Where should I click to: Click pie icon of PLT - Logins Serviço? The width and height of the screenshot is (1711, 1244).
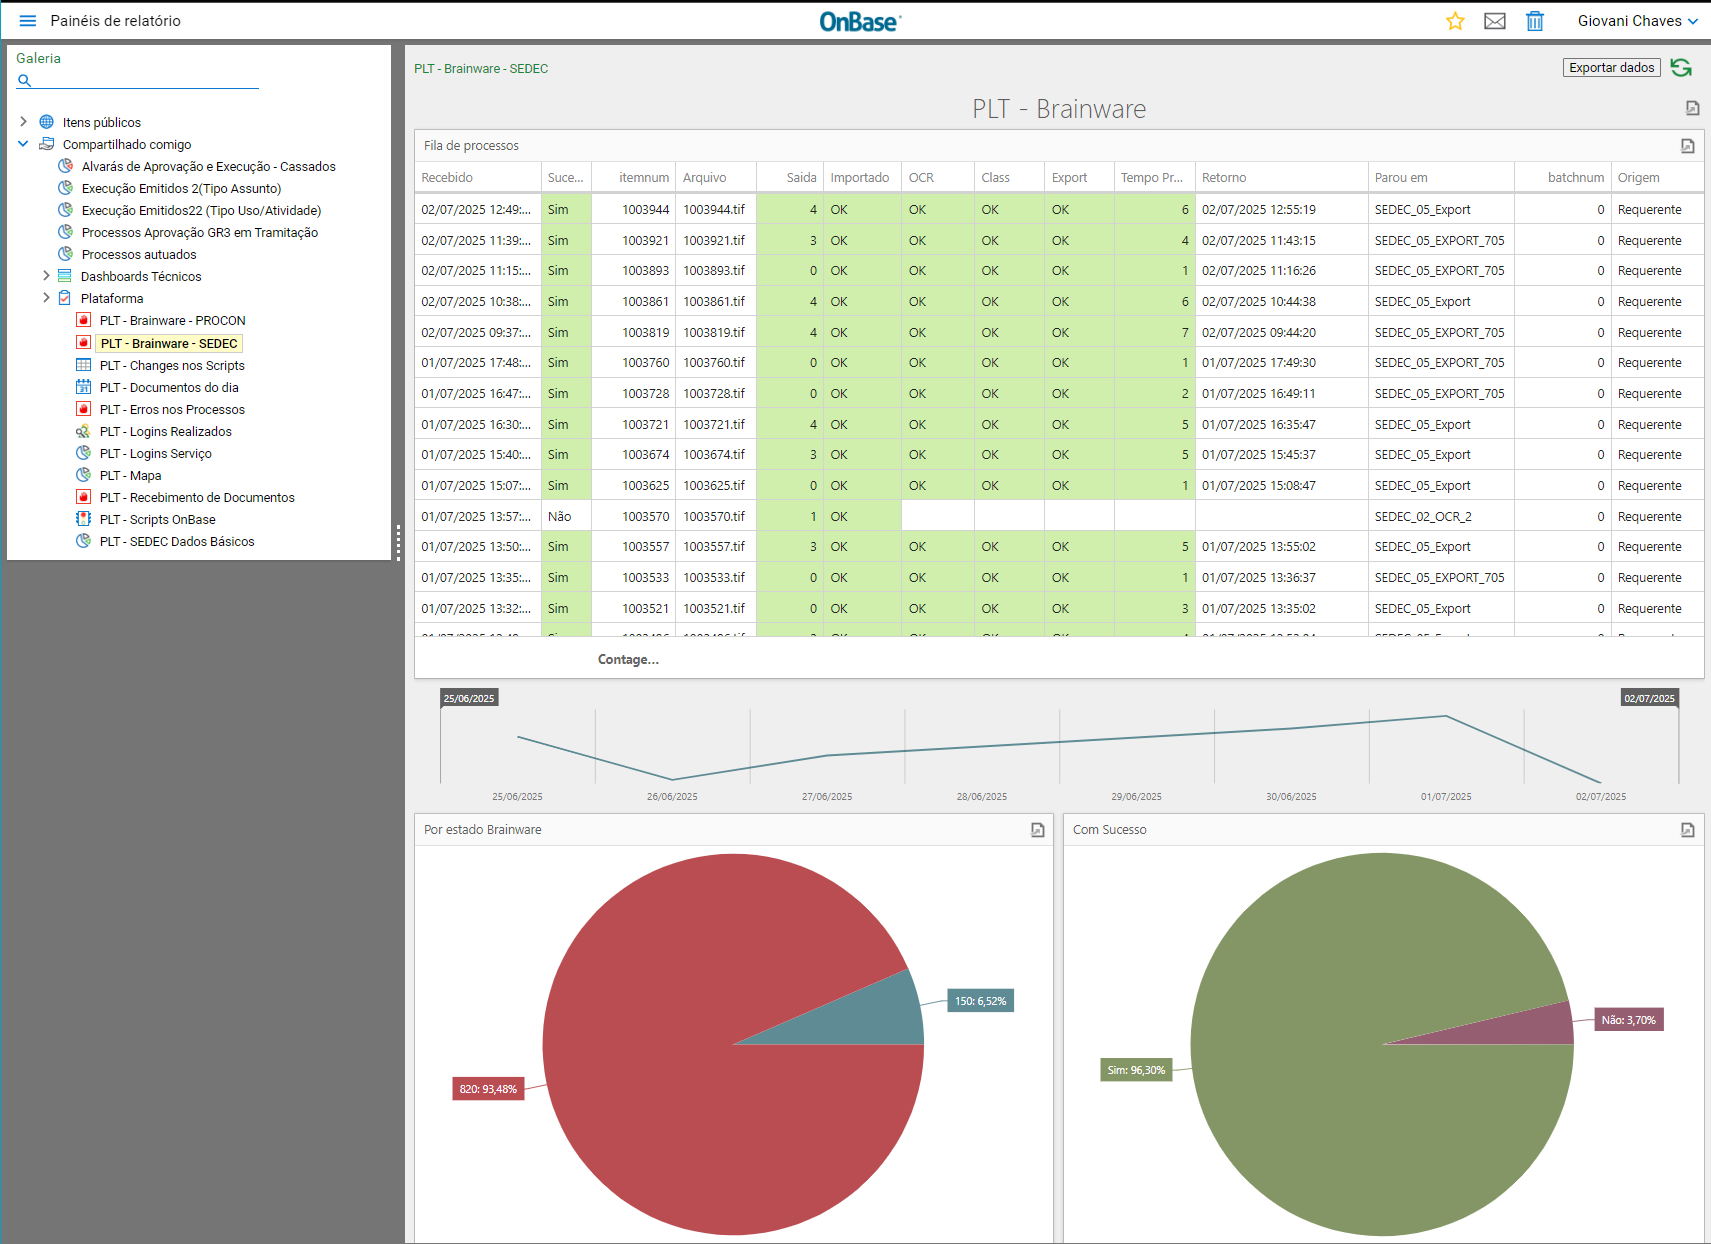(84, 453)
